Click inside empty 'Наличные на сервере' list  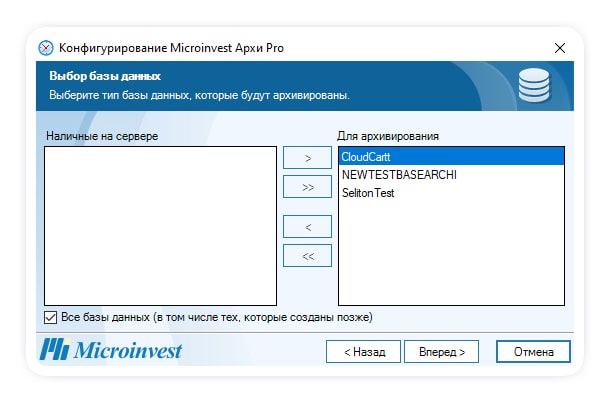[160, 225]
